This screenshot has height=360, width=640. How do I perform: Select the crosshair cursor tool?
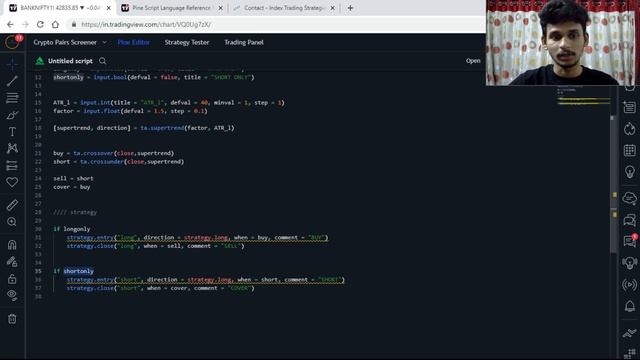point(12,64)
